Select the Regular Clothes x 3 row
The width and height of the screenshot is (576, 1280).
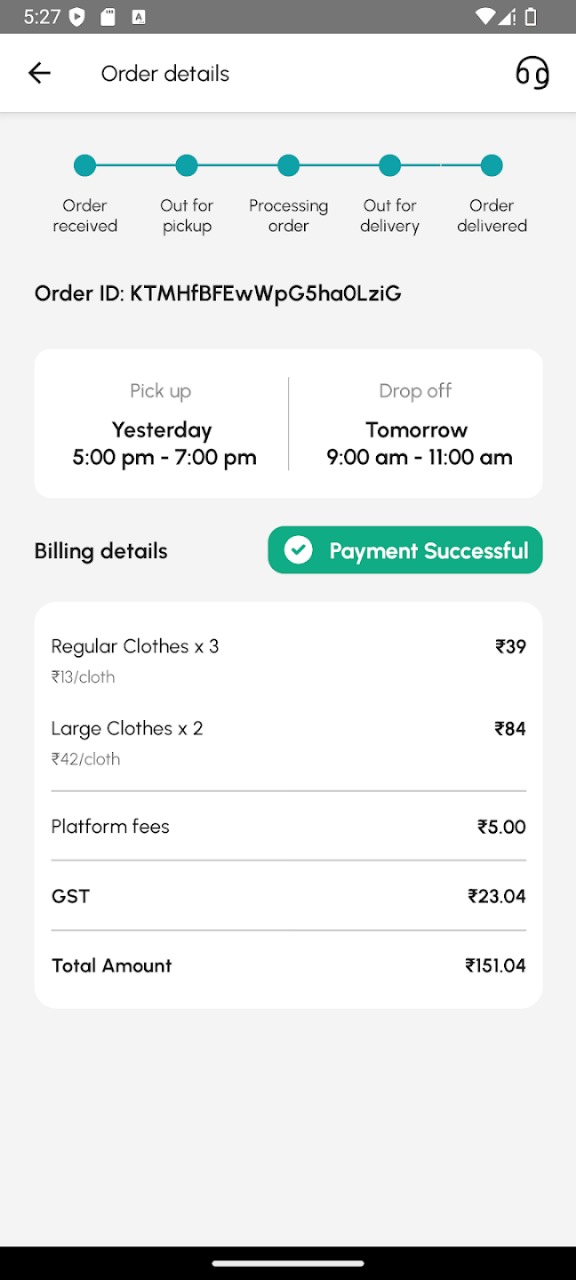288,660
